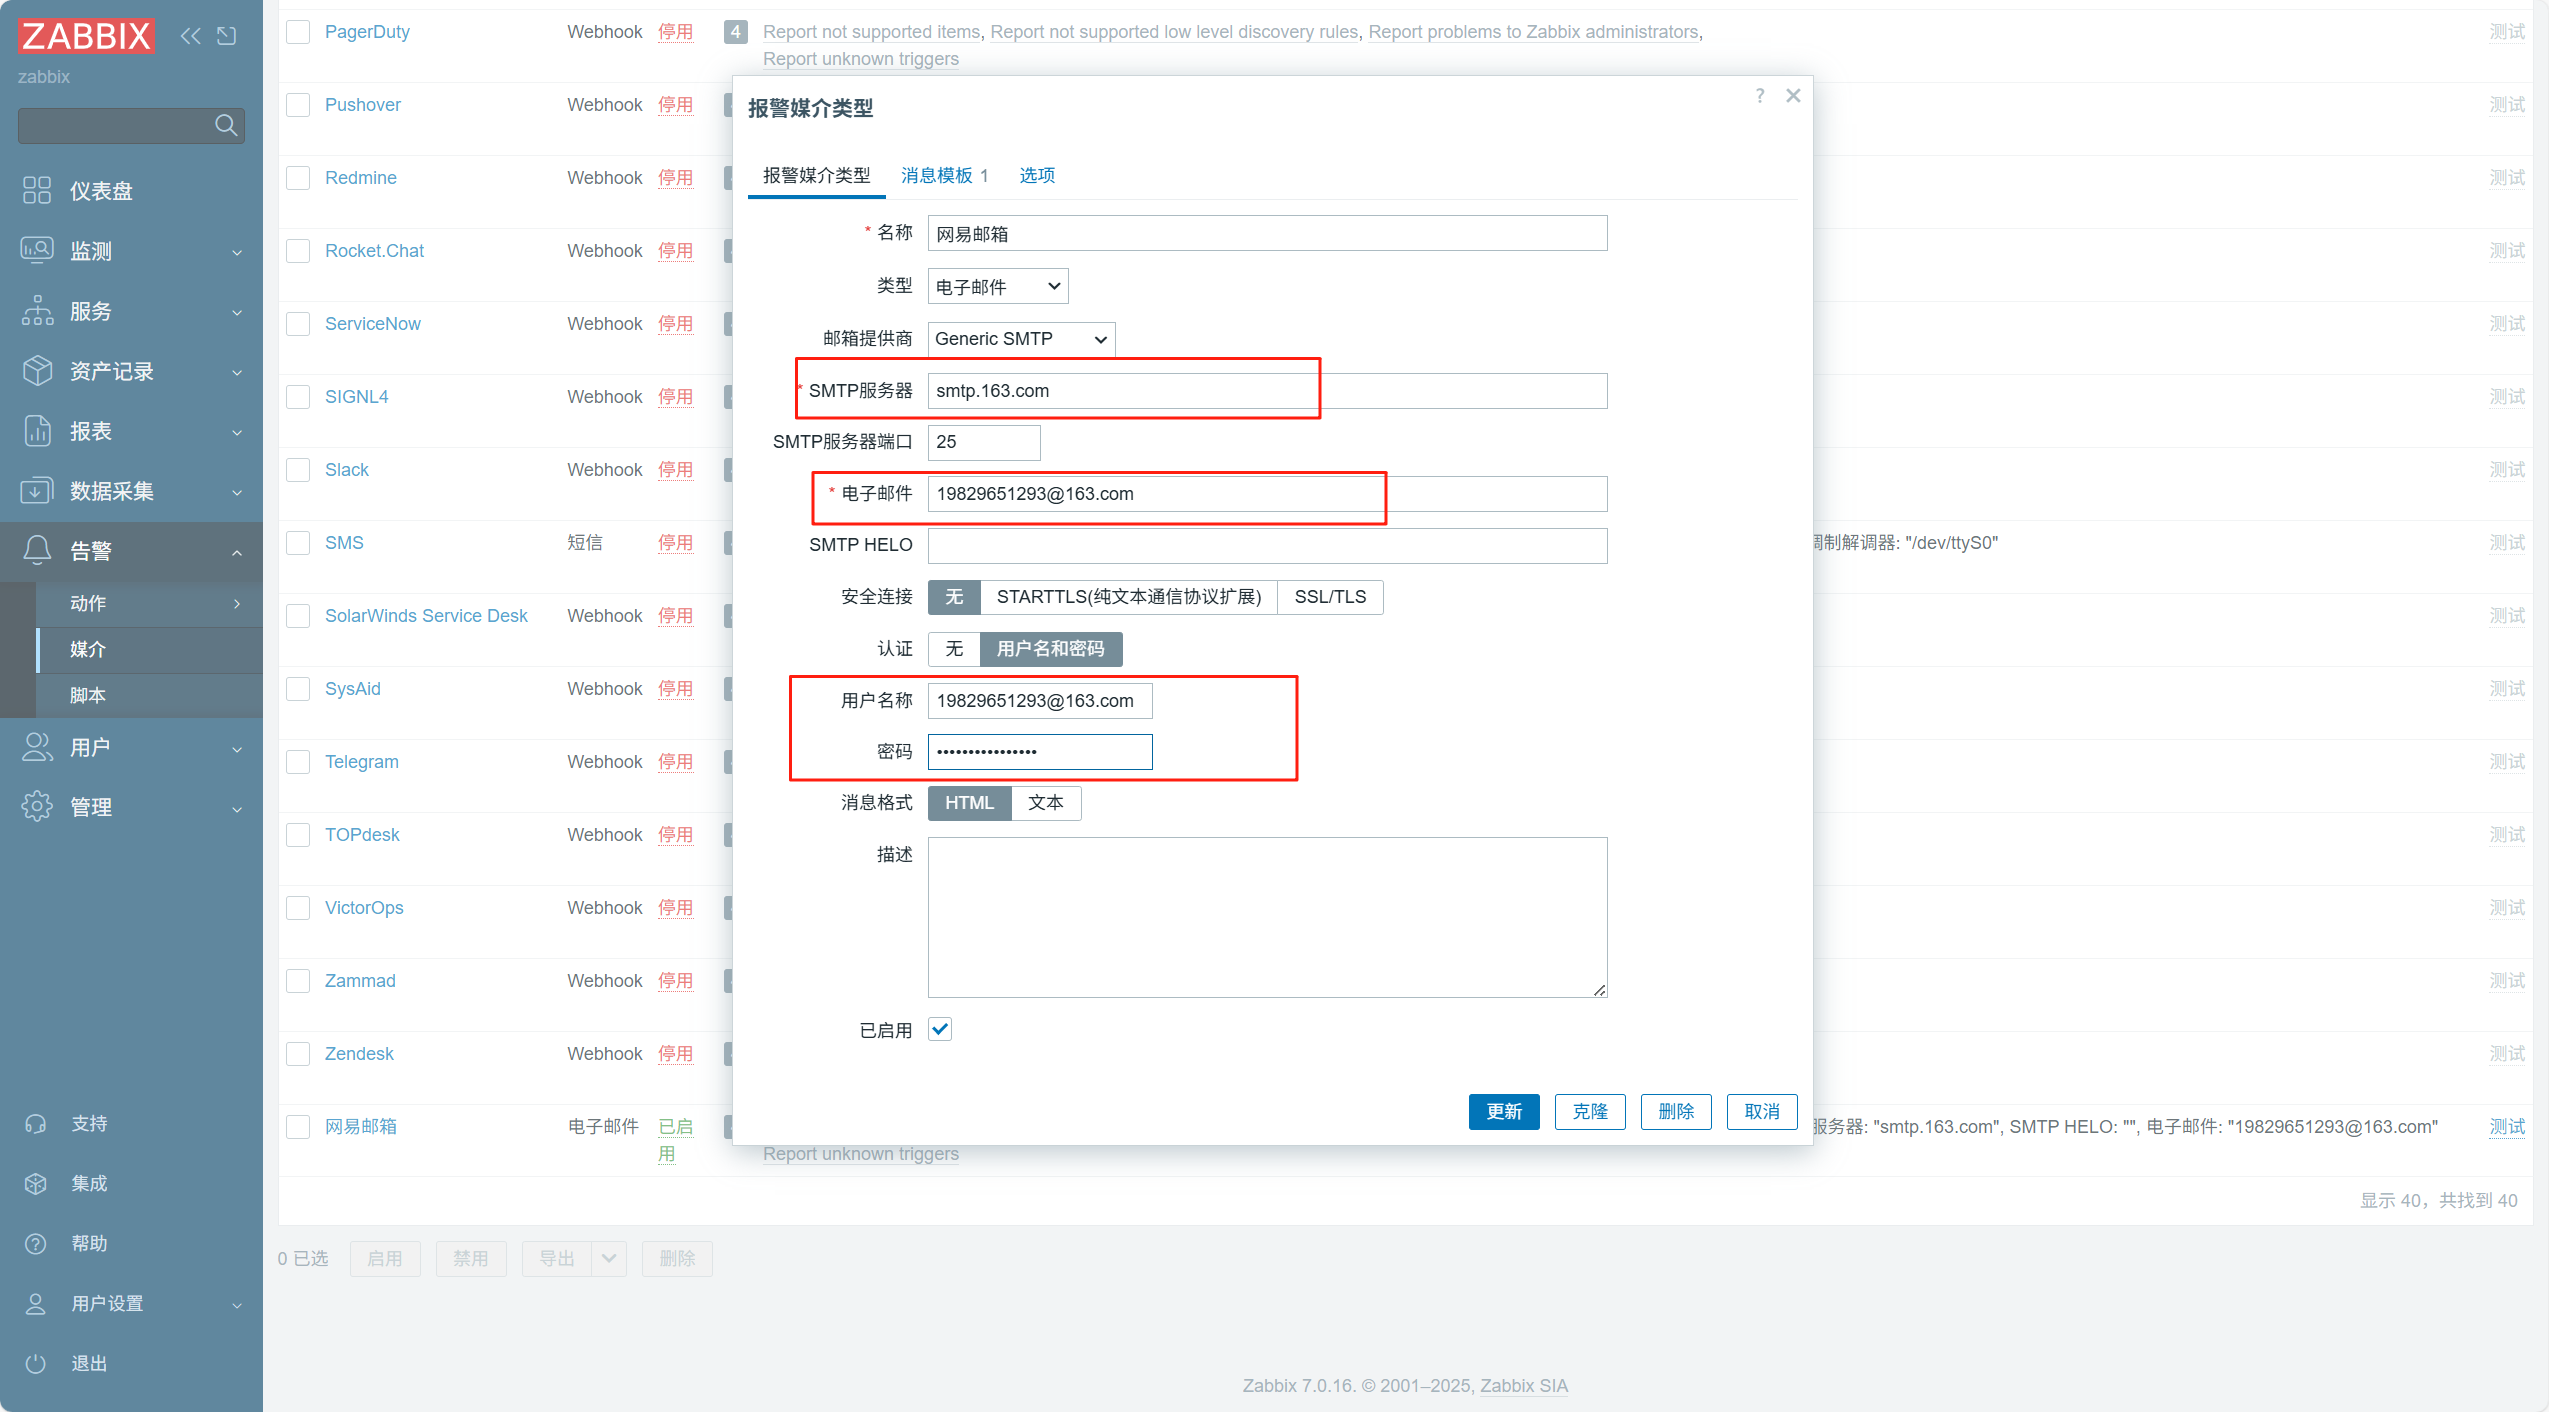Click the SMTP服务器端口 port field
Viewport: 2549px width, 1412px height.
pos(984,442)
